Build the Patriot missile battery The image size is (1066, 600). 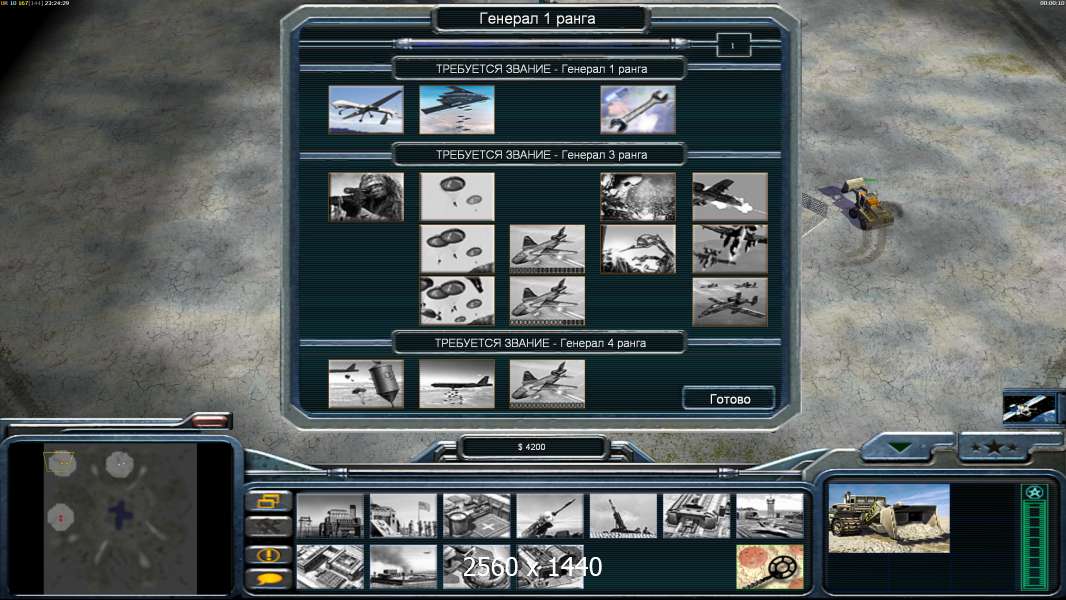coord(550,516)
